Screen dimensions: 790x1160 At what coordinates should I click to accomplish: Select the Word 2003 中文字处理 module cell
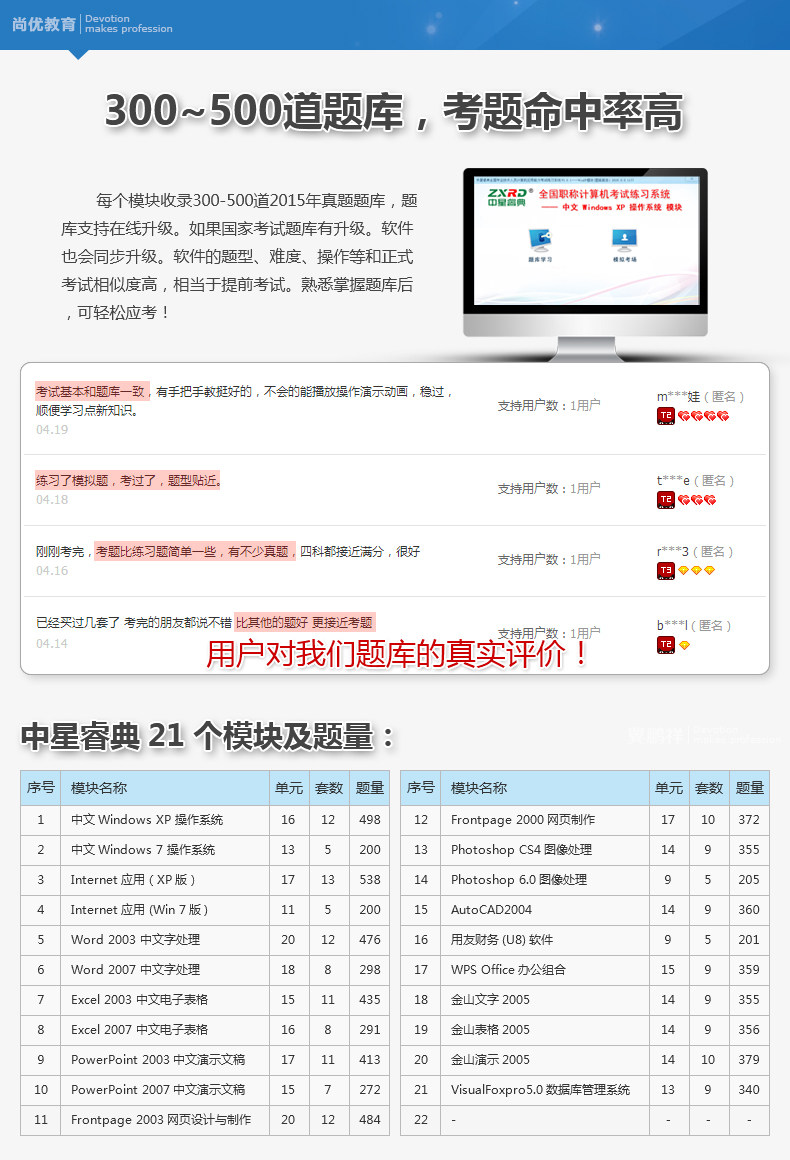pyautogui.click(x=165, y=940)
